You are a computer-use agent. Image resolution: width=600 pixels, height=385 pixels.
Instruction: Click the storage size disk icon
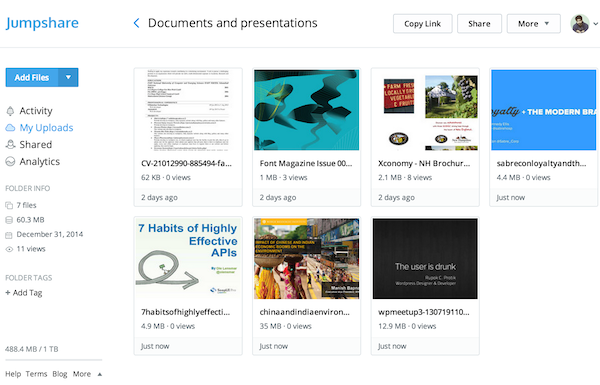tap(9, 220)
